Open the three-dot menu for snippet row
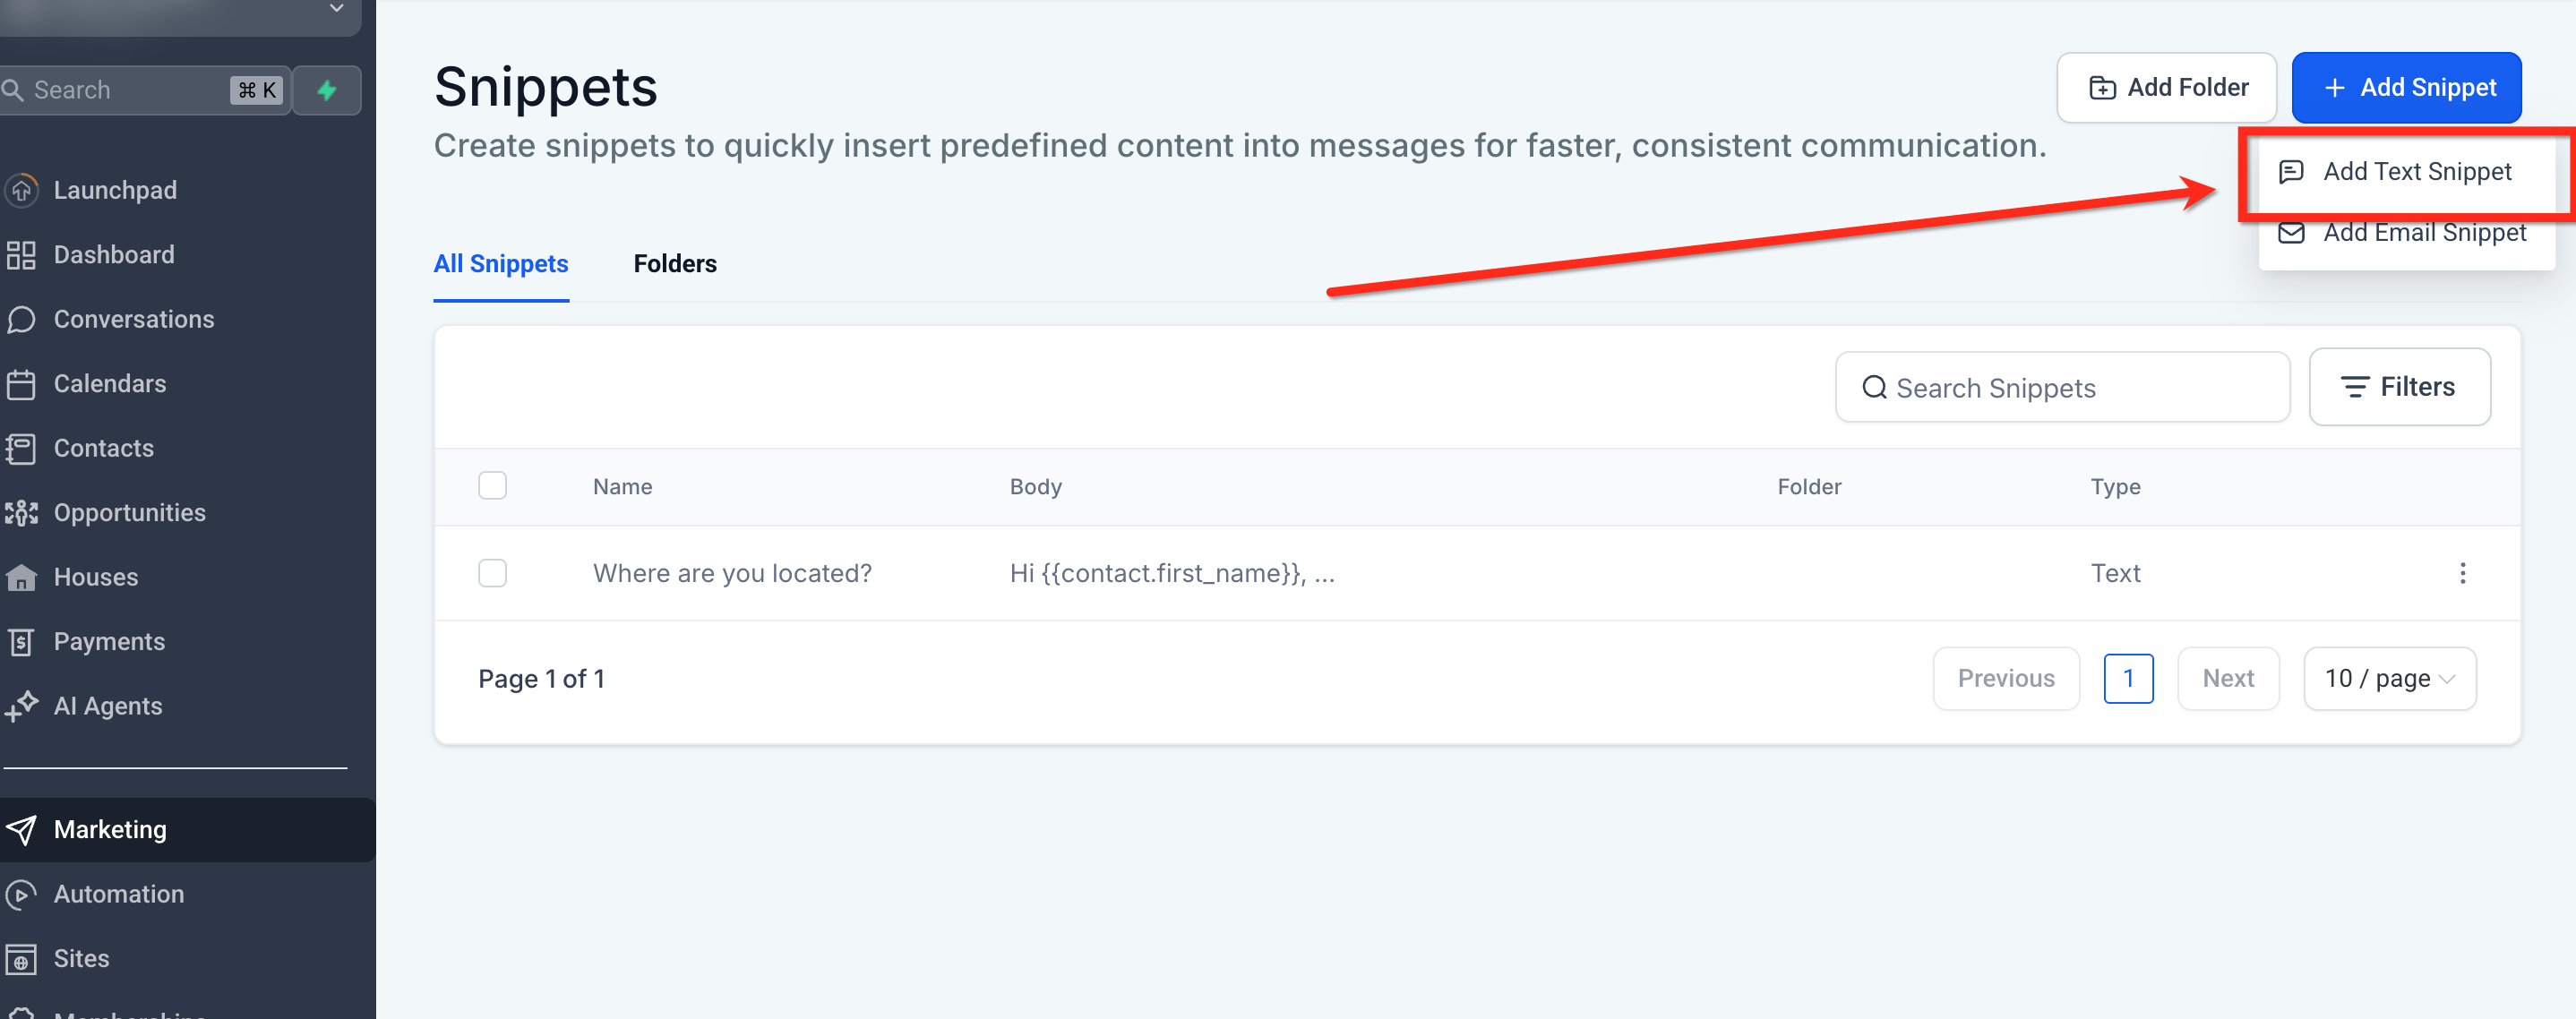Viewport: 2576px width, 1019px height. tap(2462, 573)
